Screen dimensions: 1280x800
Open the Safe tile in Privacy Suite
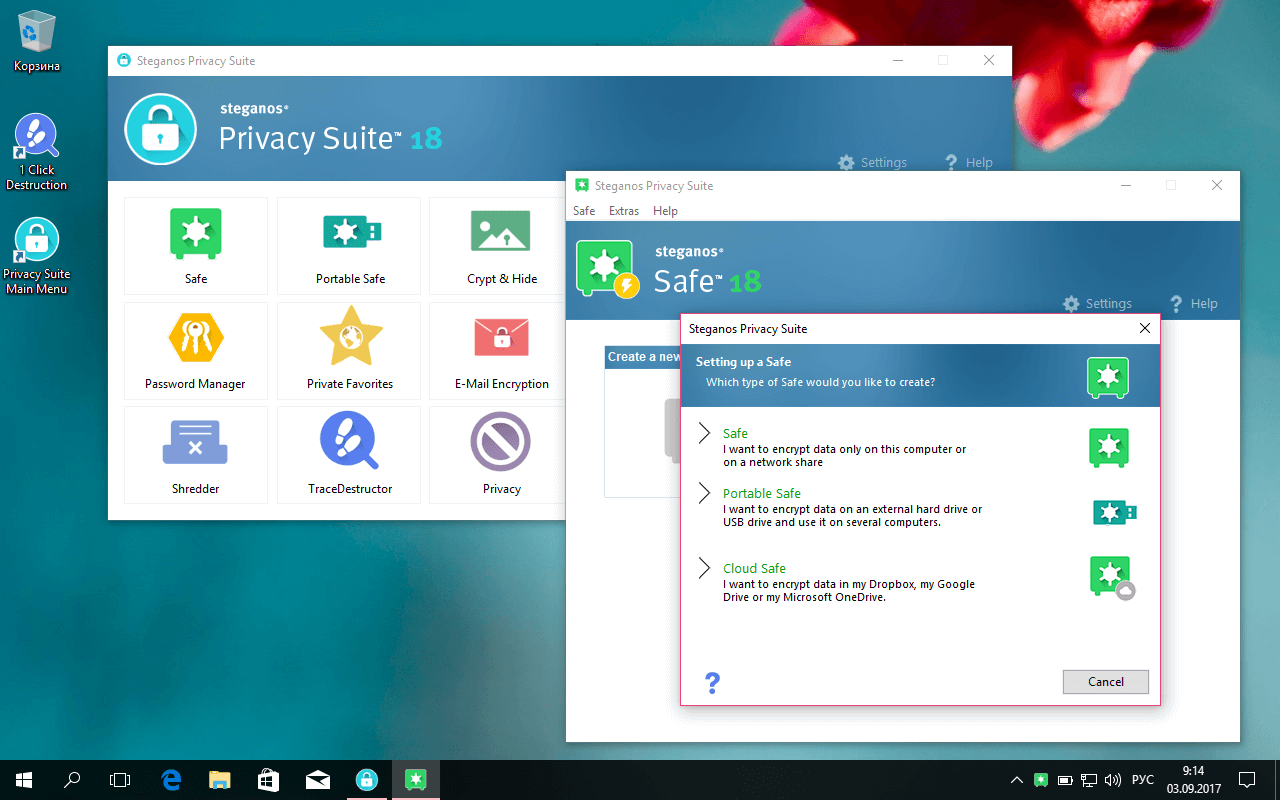click(196, 245)
